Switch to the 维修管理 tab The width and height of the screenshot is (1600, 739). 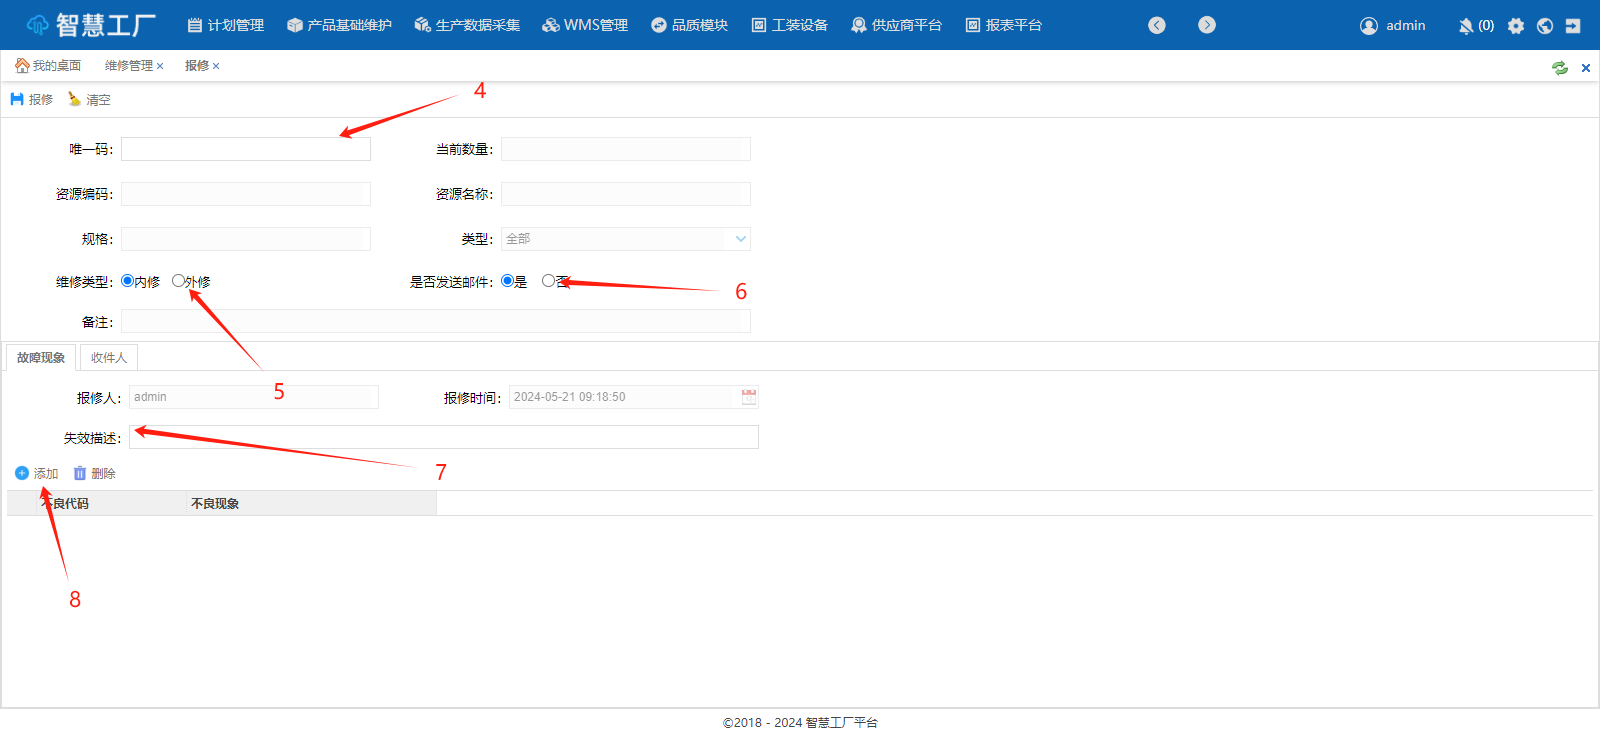pos(128,66)
